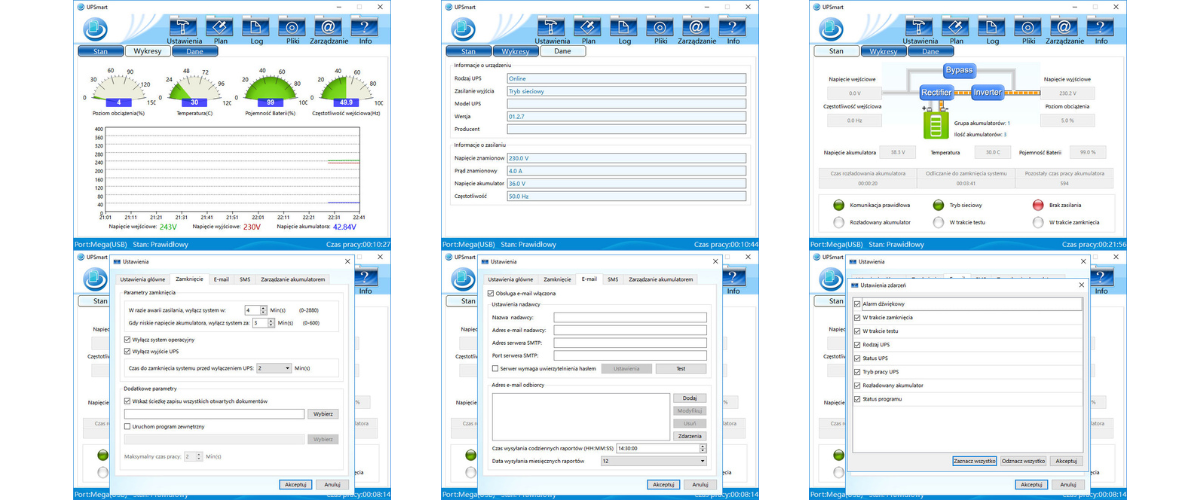1200x500 pixels.
Task: Click the Bypass block in the power diagram
Action: tap(959, 70)
